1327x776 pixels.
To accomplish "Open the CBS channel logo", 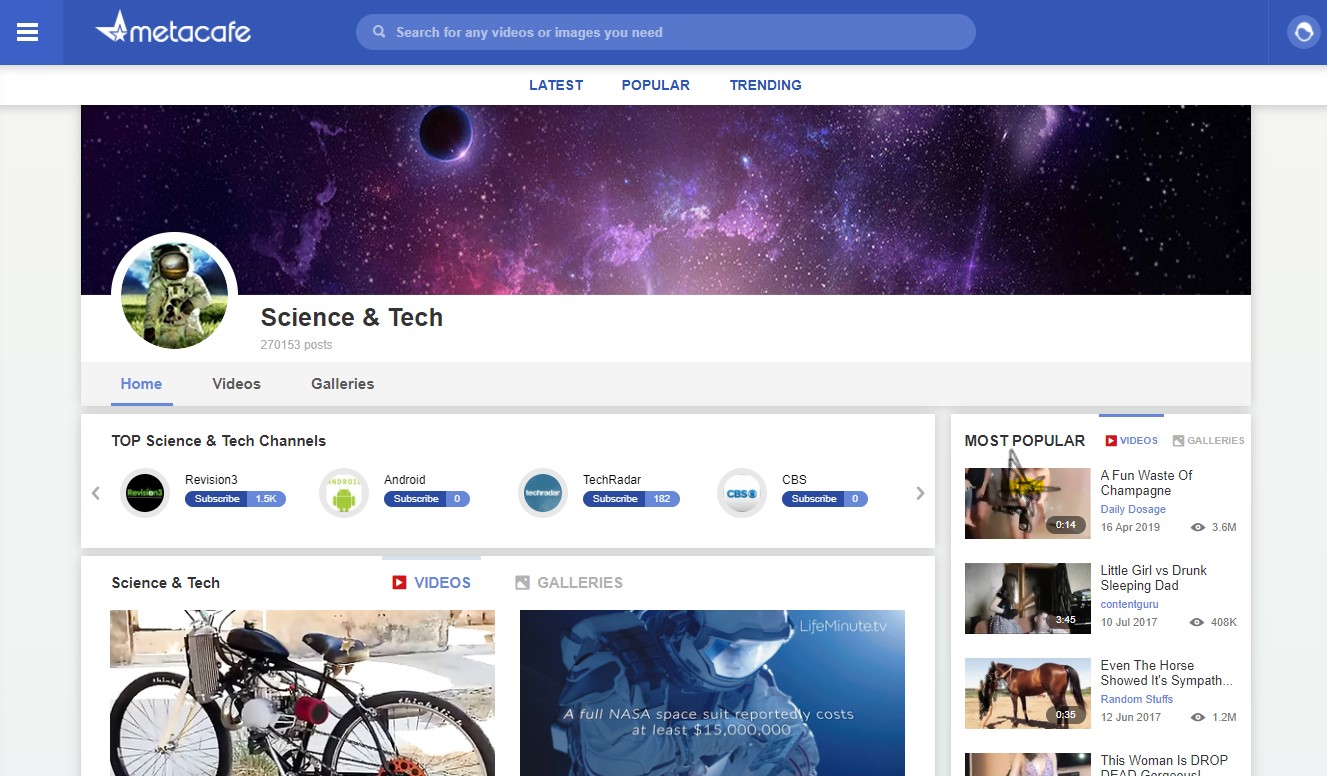I will click(x=742, y=493).
